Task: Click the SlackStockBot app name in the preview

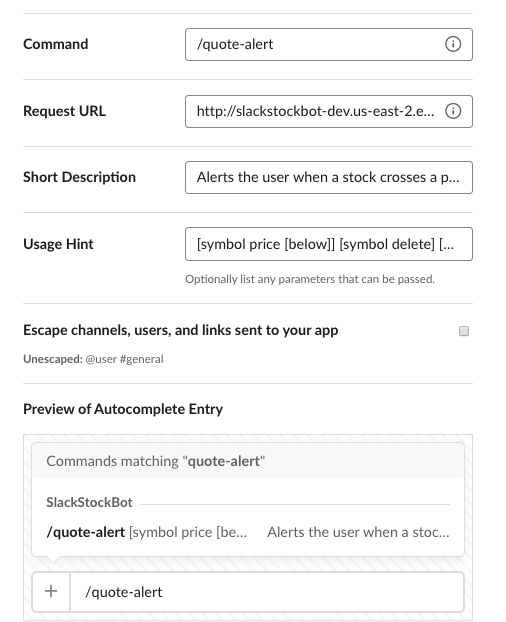Action: coord(89,503)
